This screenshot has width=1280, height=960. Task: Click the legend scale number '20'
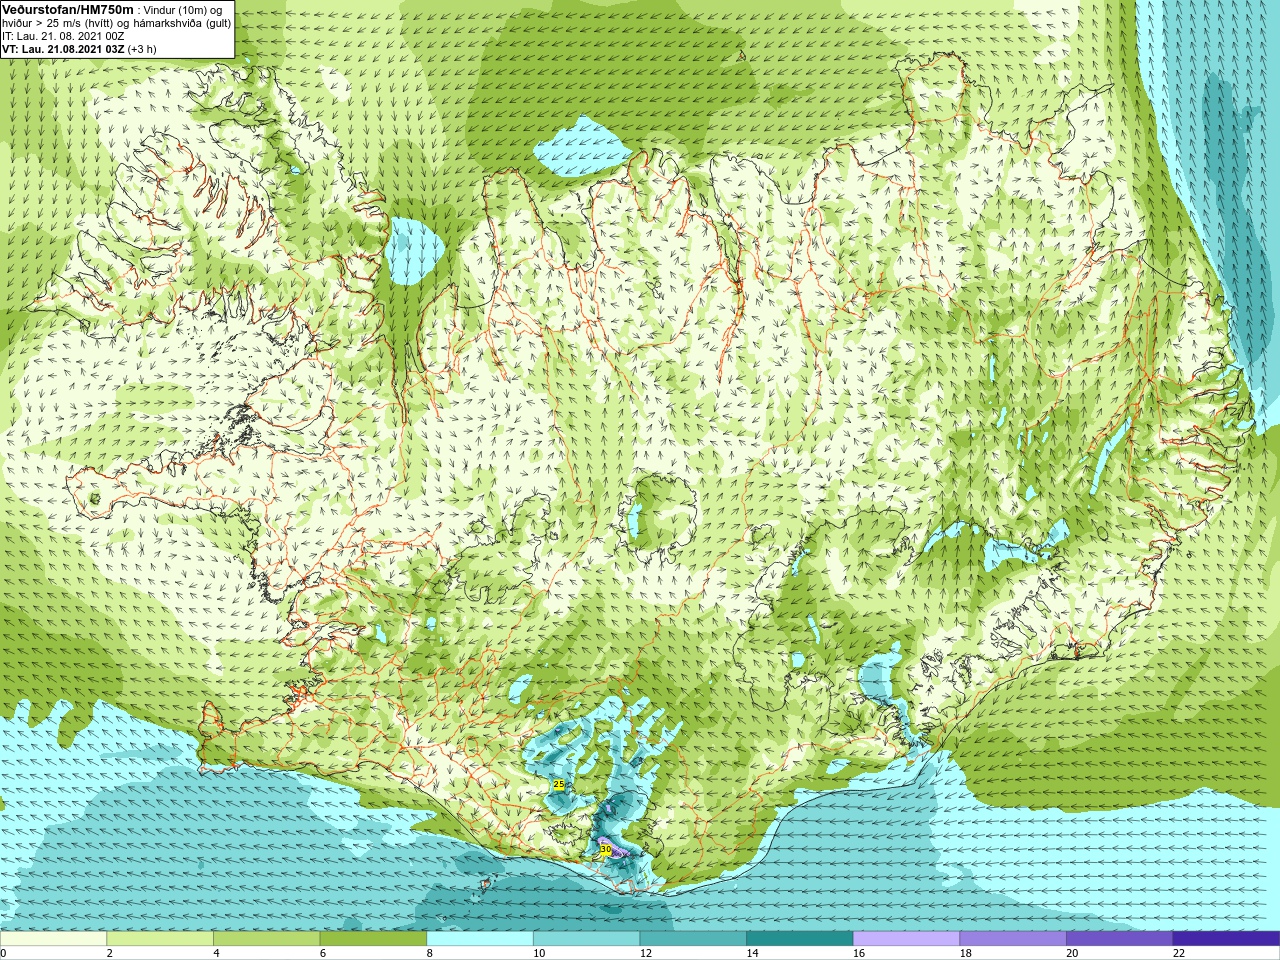(x=1073, y=953)
